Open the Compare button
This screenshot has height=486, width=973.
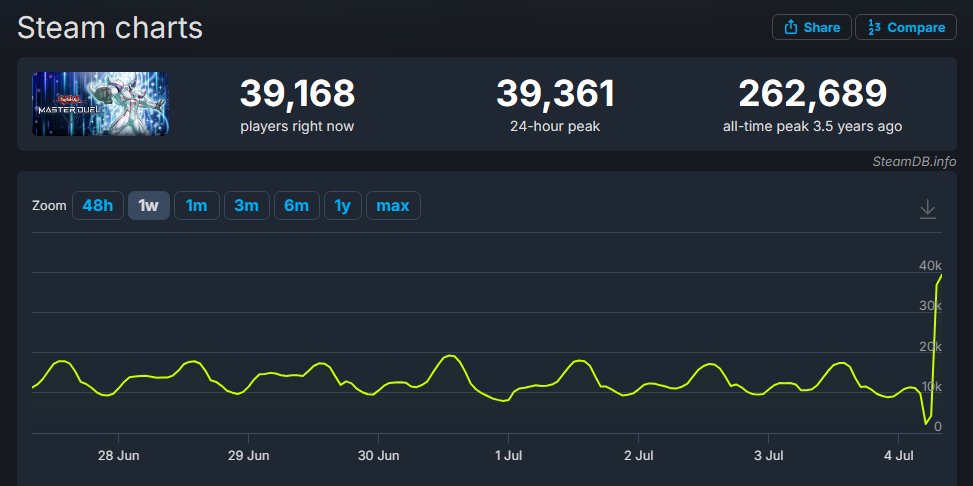pos(906,27)
